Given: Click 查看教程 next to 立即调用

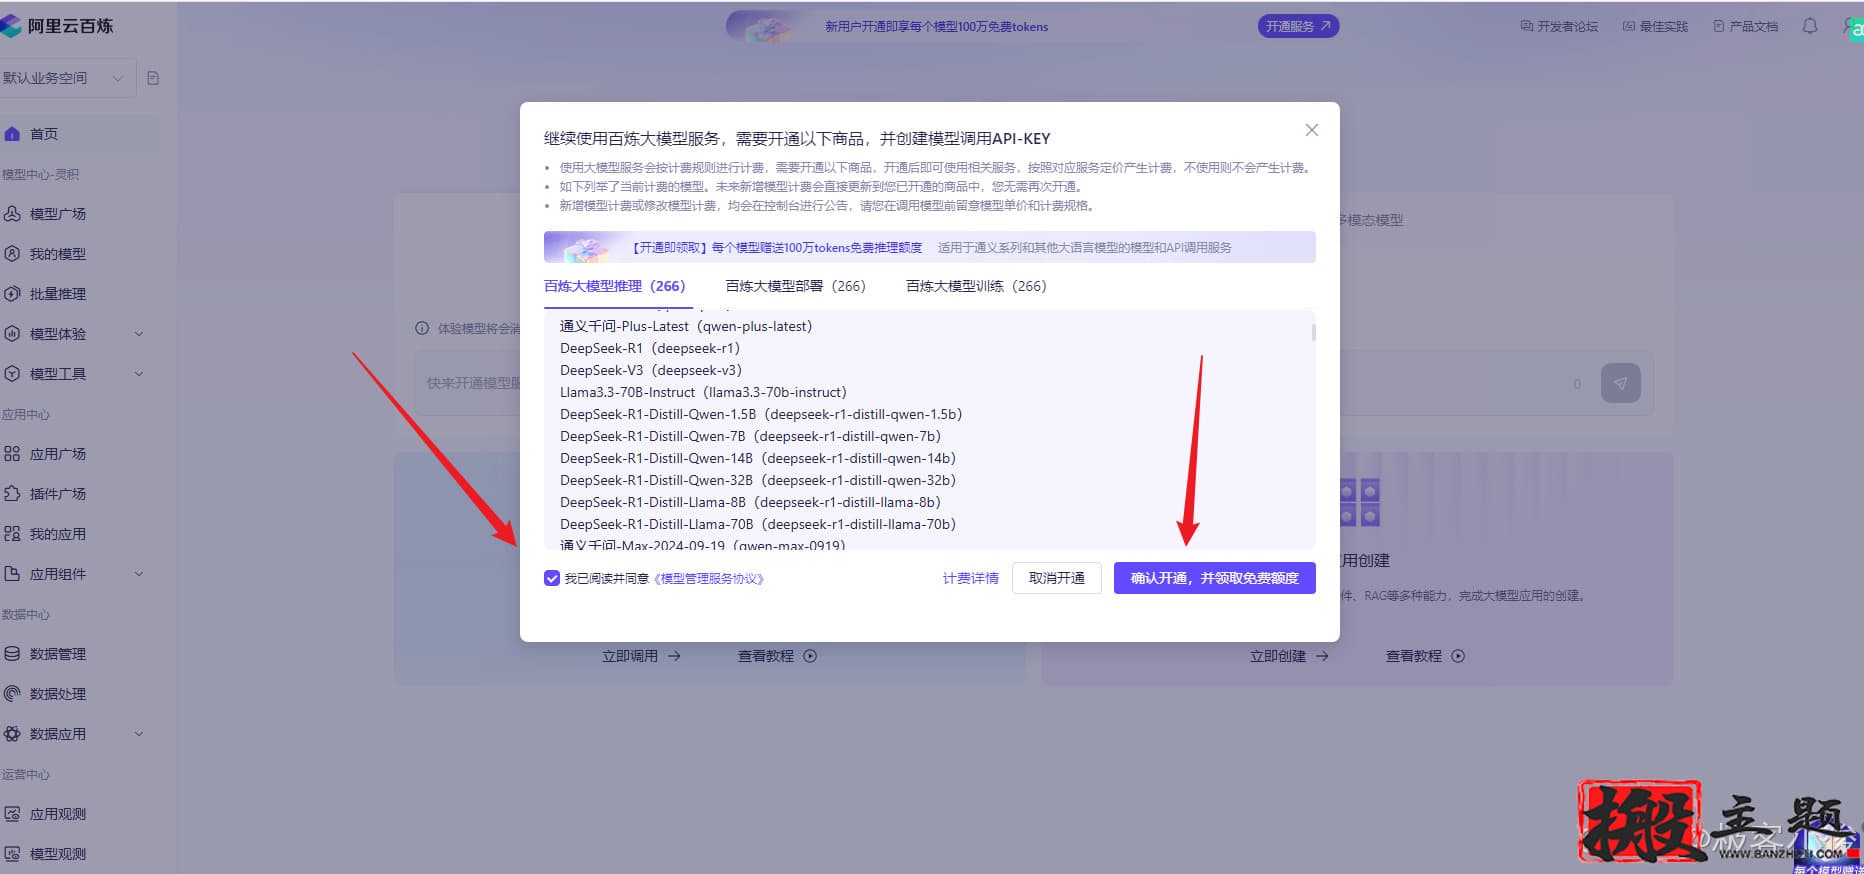Looking at the screenshot, I should click(x=777, y=656).
